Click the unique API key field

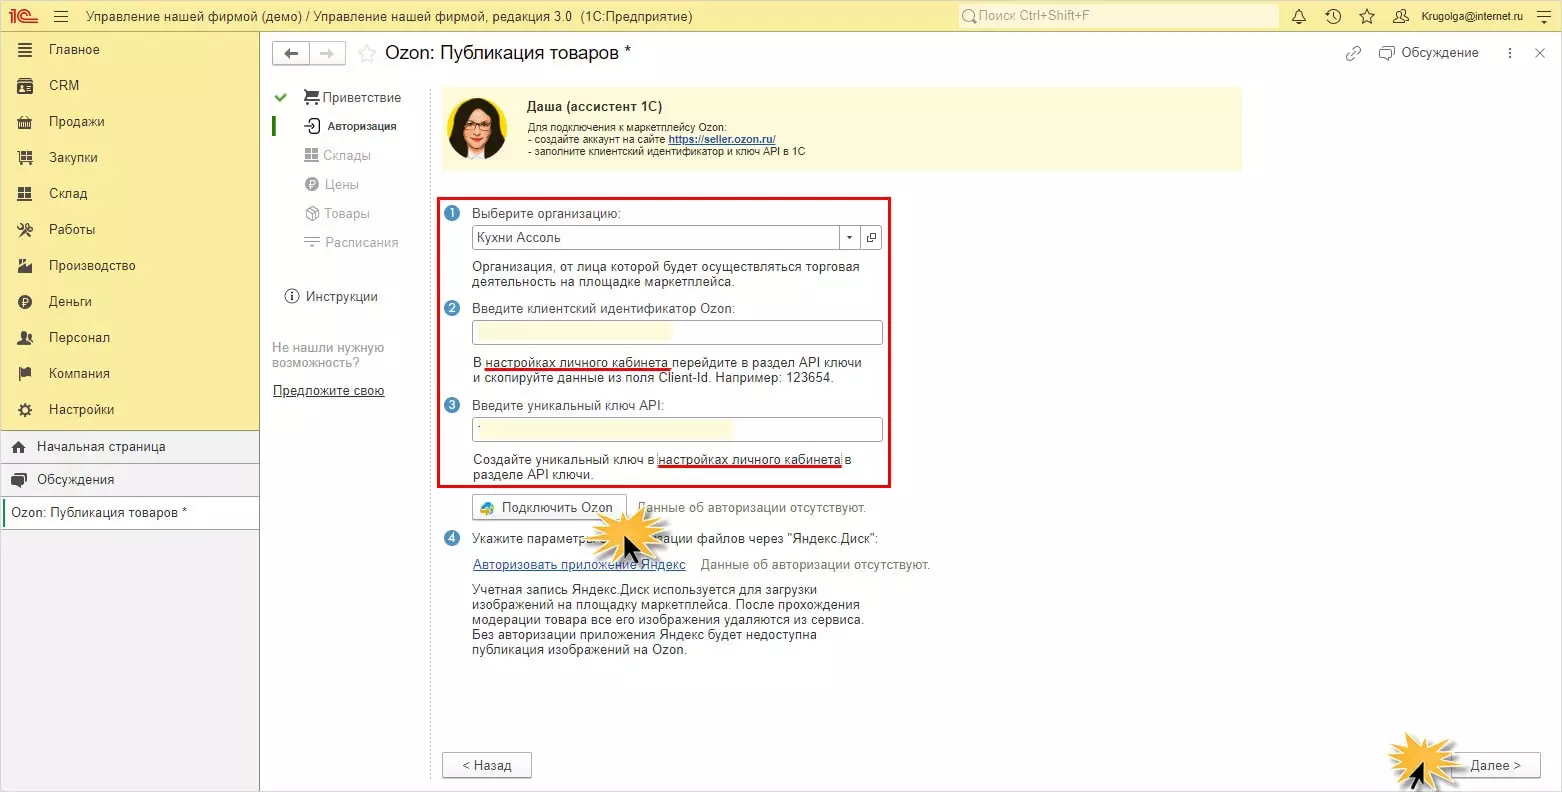click(677, 429)
